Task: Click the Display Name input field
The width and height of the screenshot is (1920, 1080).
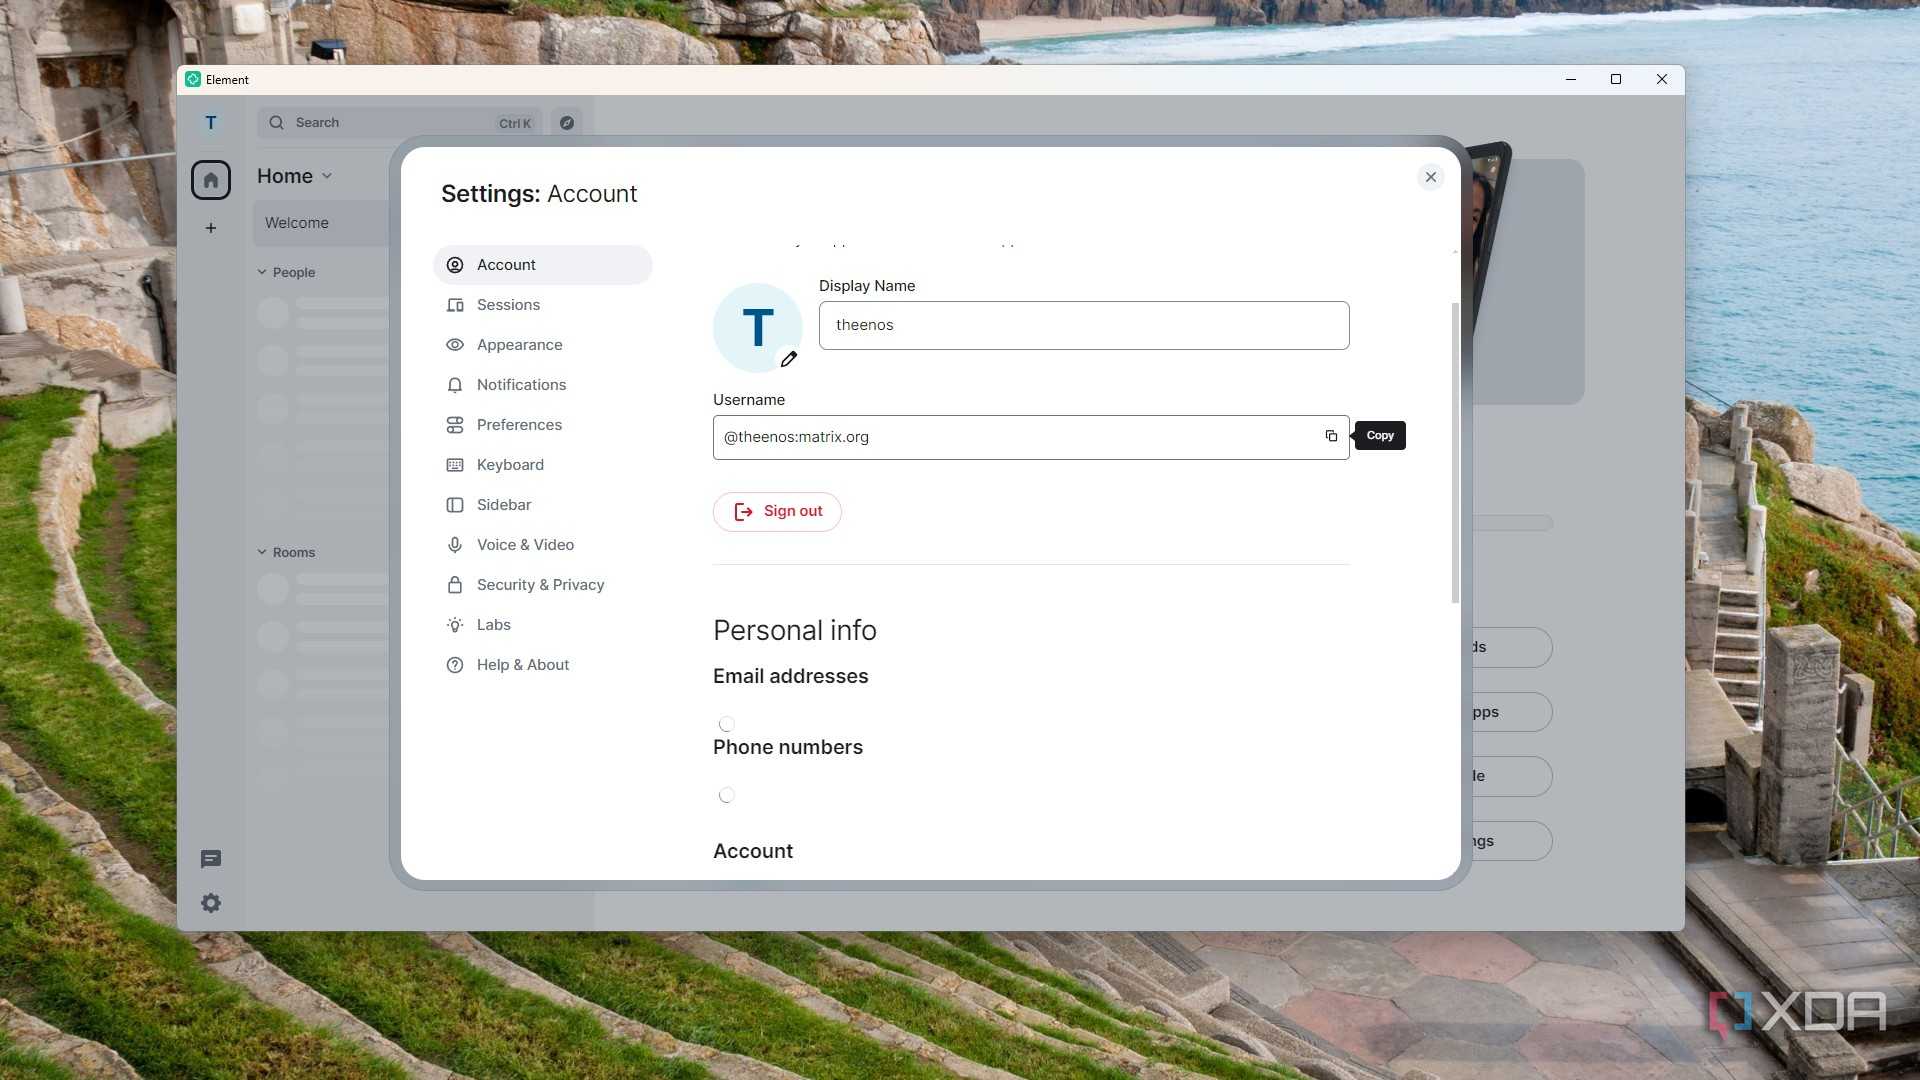Action: pyautogui.click(x=1084, y=325)
